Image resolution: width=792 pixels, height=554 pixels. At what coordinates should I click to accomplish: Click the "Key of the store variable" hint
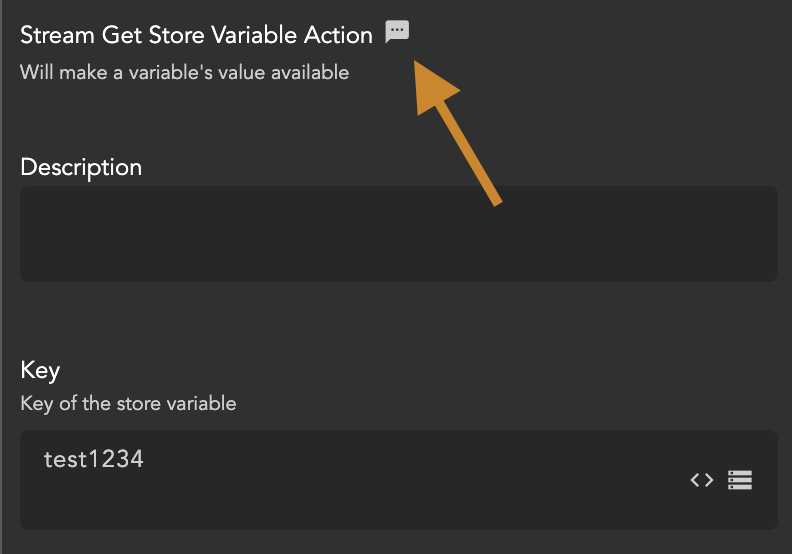[x=128, y=404]
